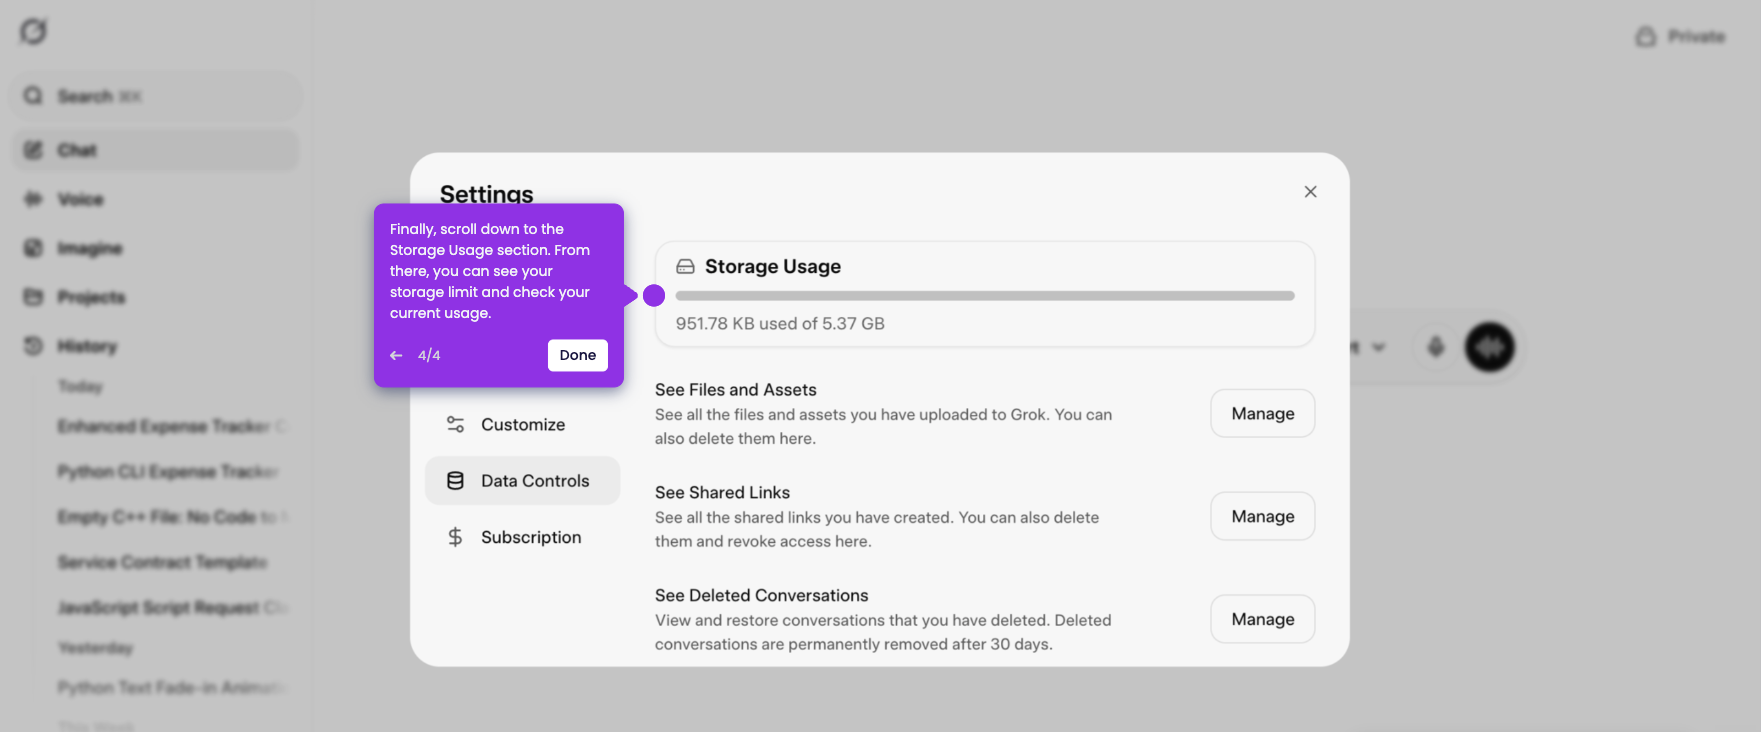Viewport: 1761px width, 732px height.
Task: Open the Enhanced Expense Tracker conversation
Action: (x=172, y=427)
